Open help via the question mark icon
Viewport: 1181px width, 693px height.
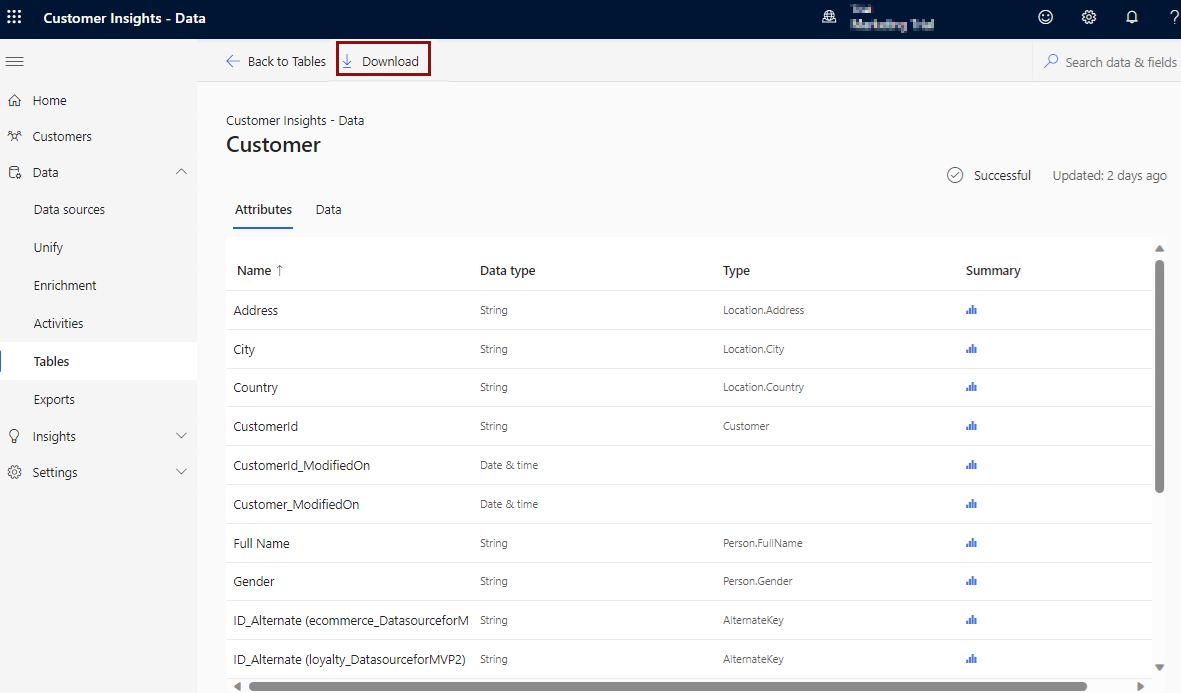pos(1173,17)
